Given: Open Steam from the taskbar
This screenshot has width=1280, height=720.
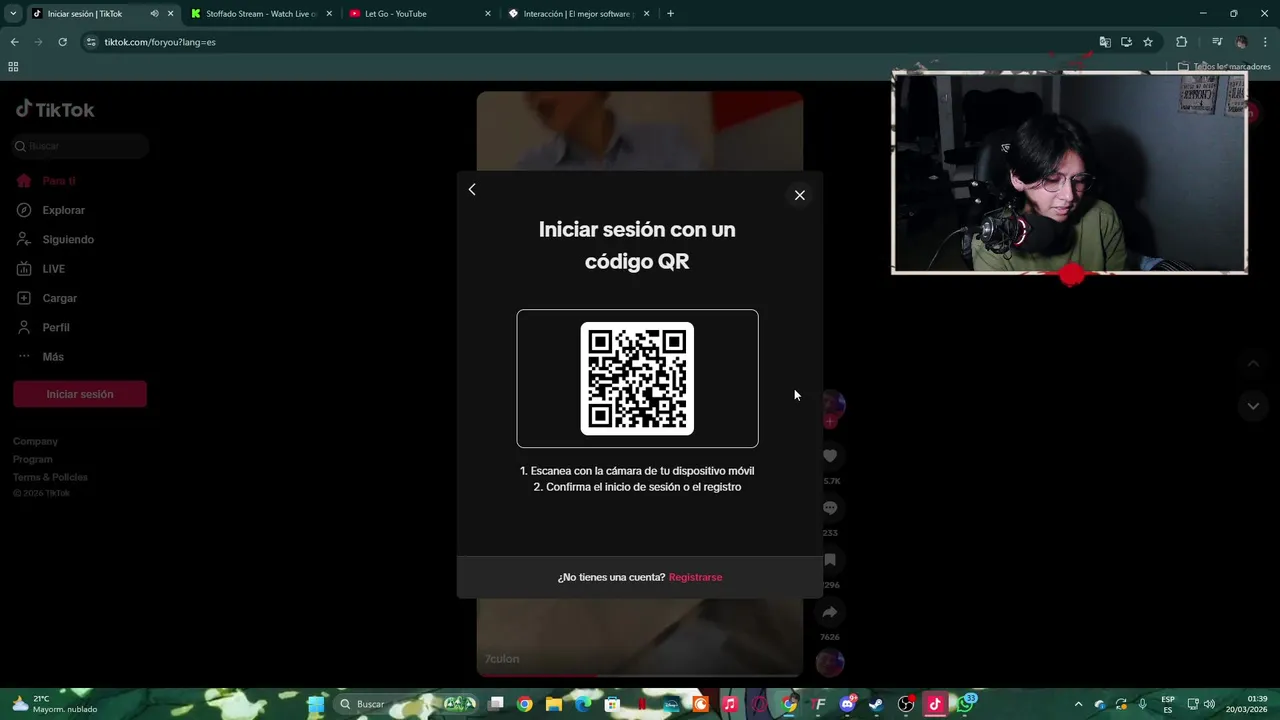Looking at the screenshot, I should [876, 704].
